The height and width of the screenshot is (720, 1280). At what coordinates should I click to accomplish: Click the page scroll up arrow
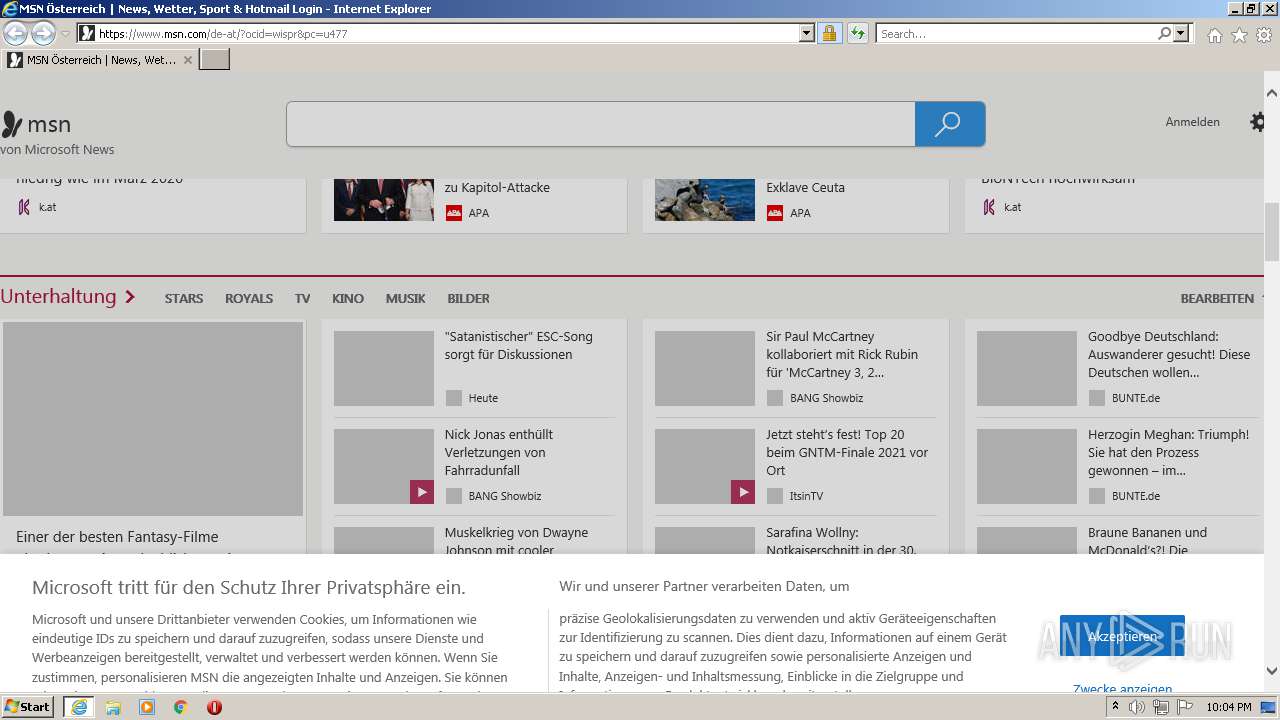tap(1272, 93)
